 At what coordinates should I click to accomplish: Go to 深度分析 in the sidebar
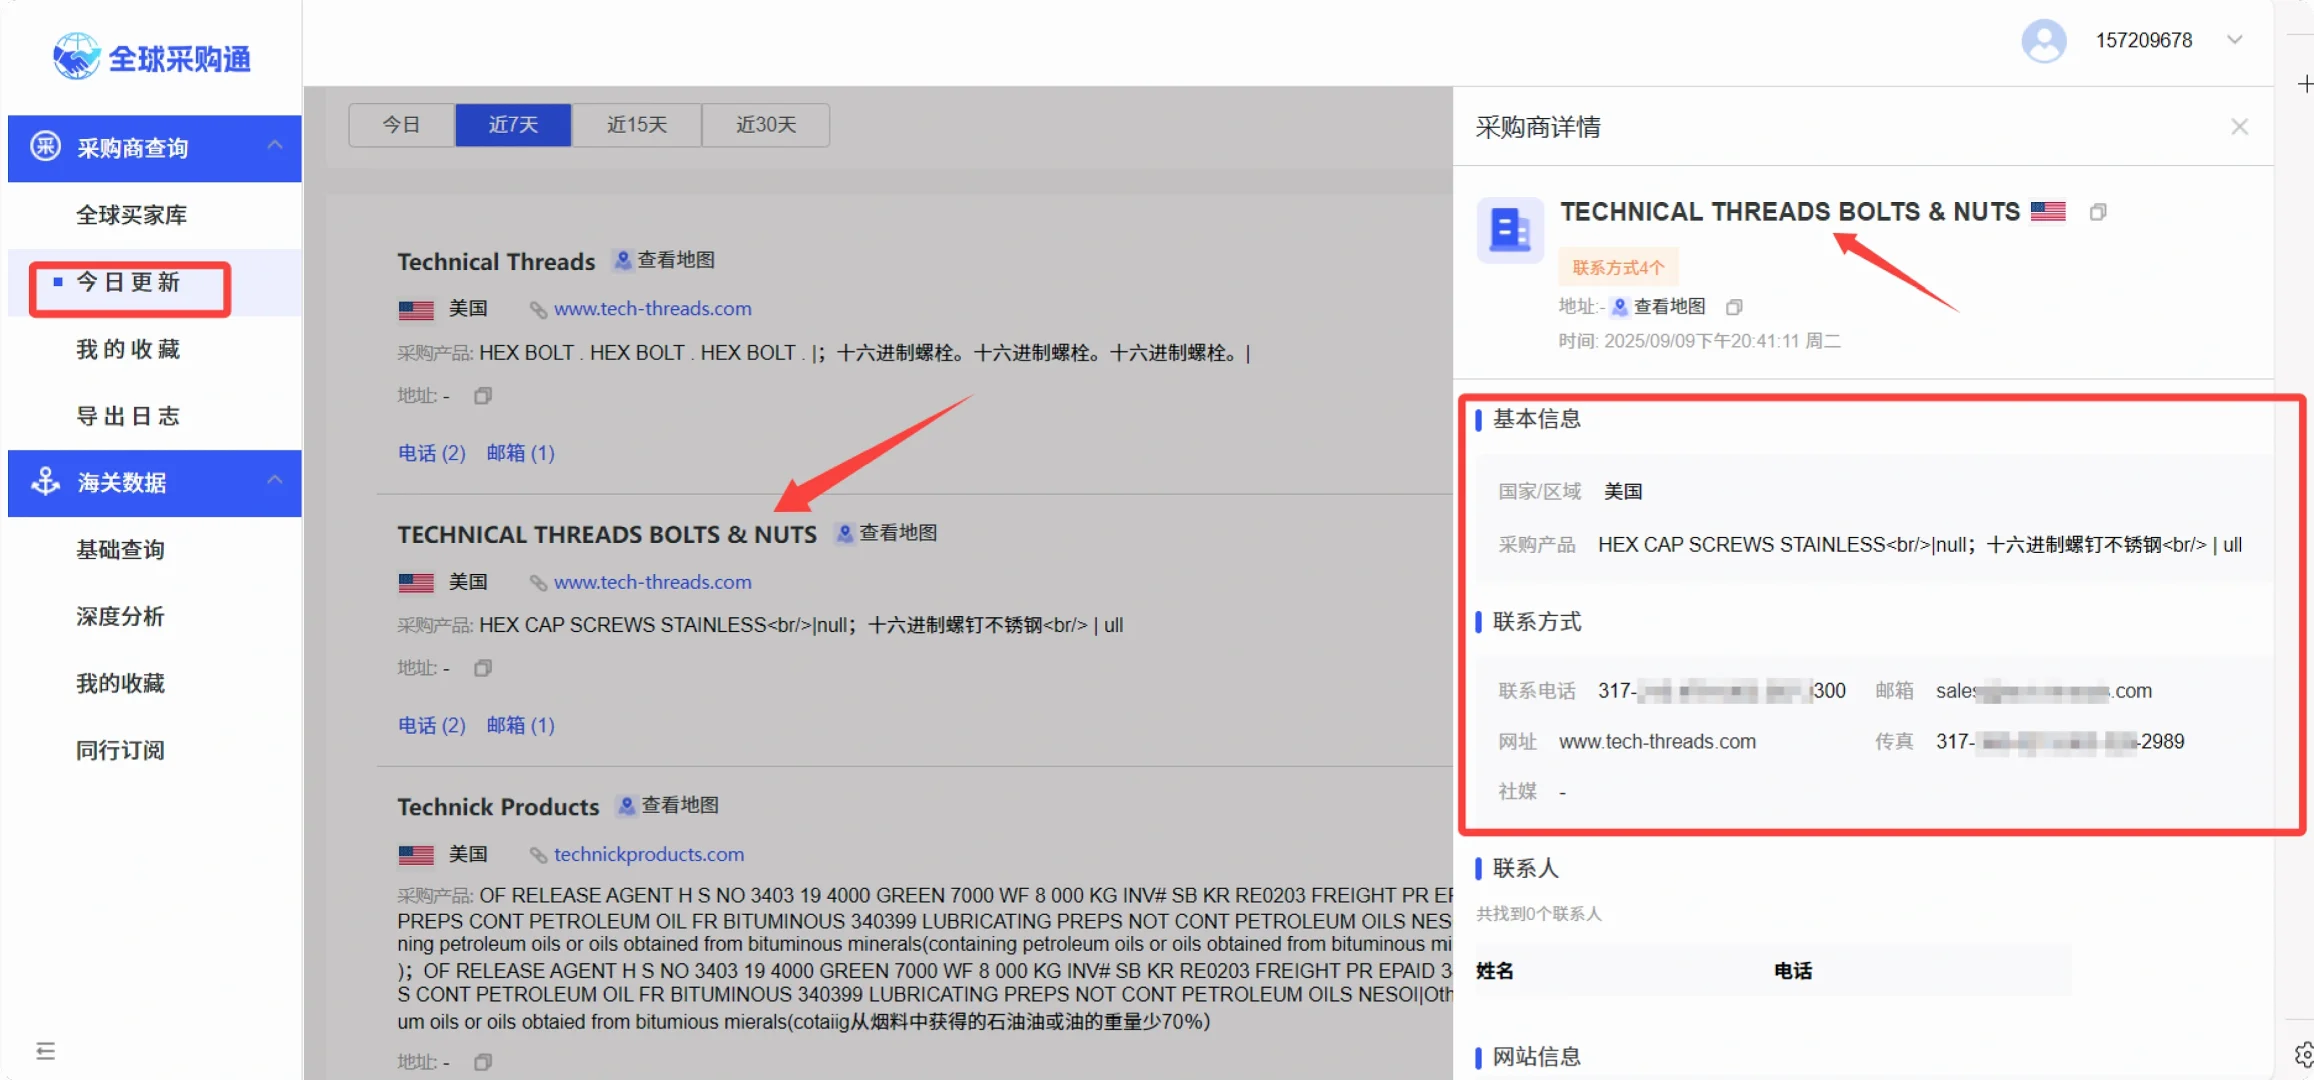(x=120, y=616)
